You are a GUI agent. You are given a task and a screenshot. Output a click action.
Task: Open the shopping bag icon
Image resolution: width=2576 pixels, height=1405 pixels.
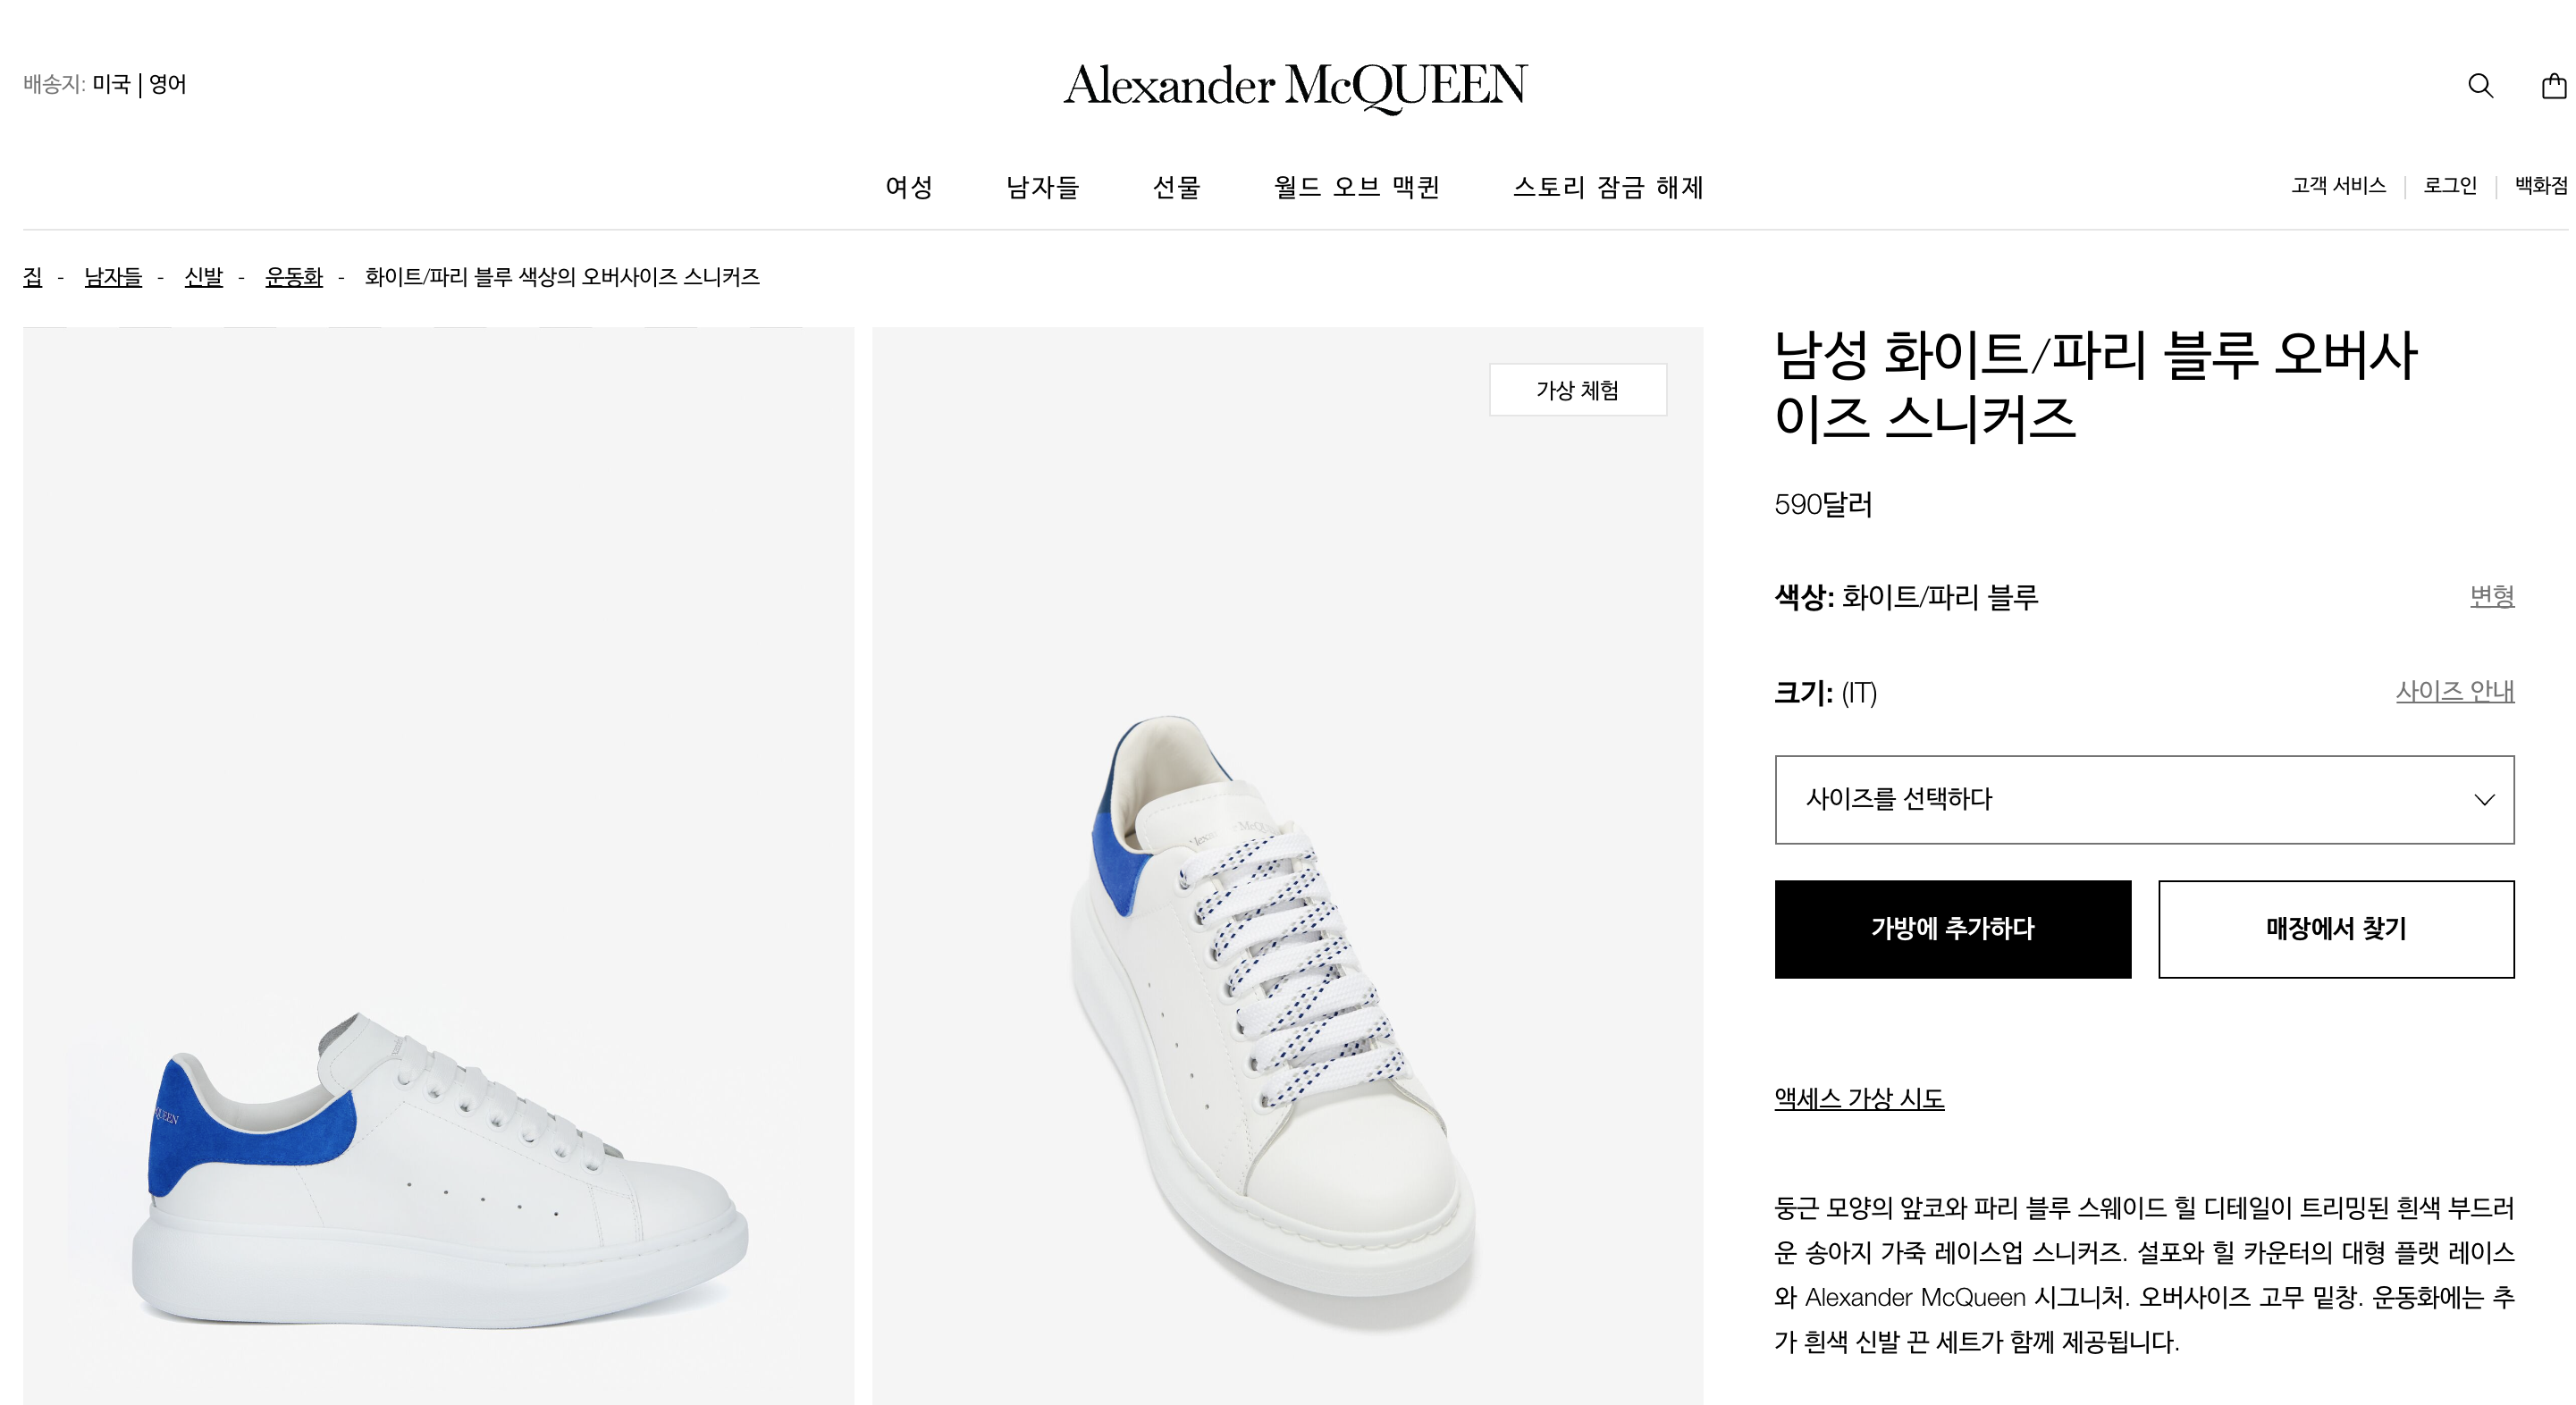[2554, 86]
